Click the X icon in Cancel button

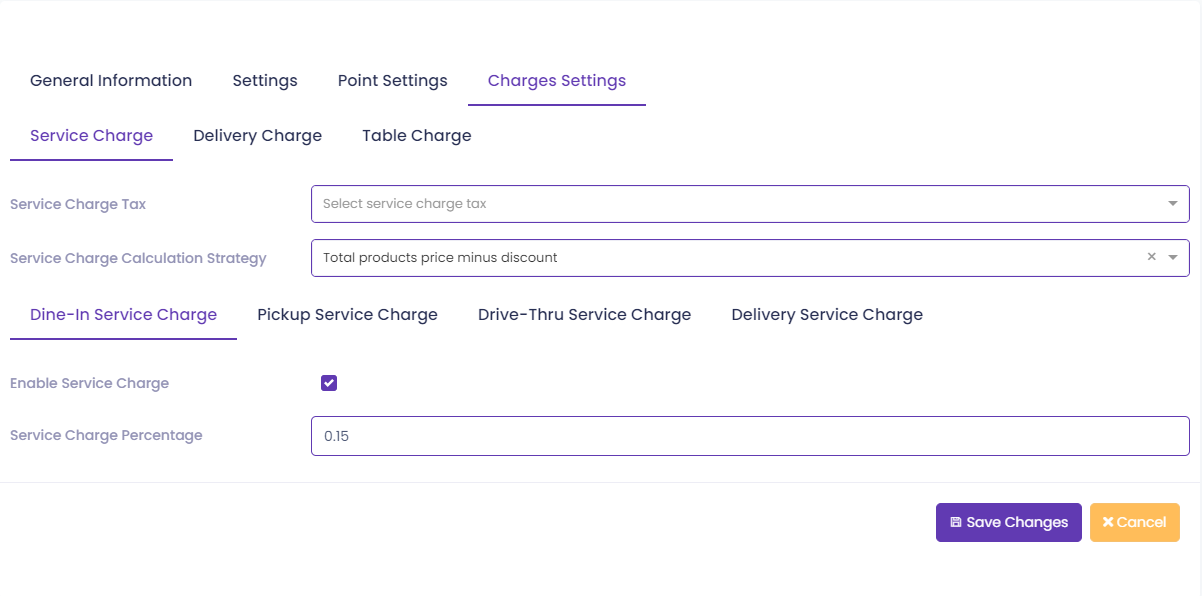(1108, 523)
